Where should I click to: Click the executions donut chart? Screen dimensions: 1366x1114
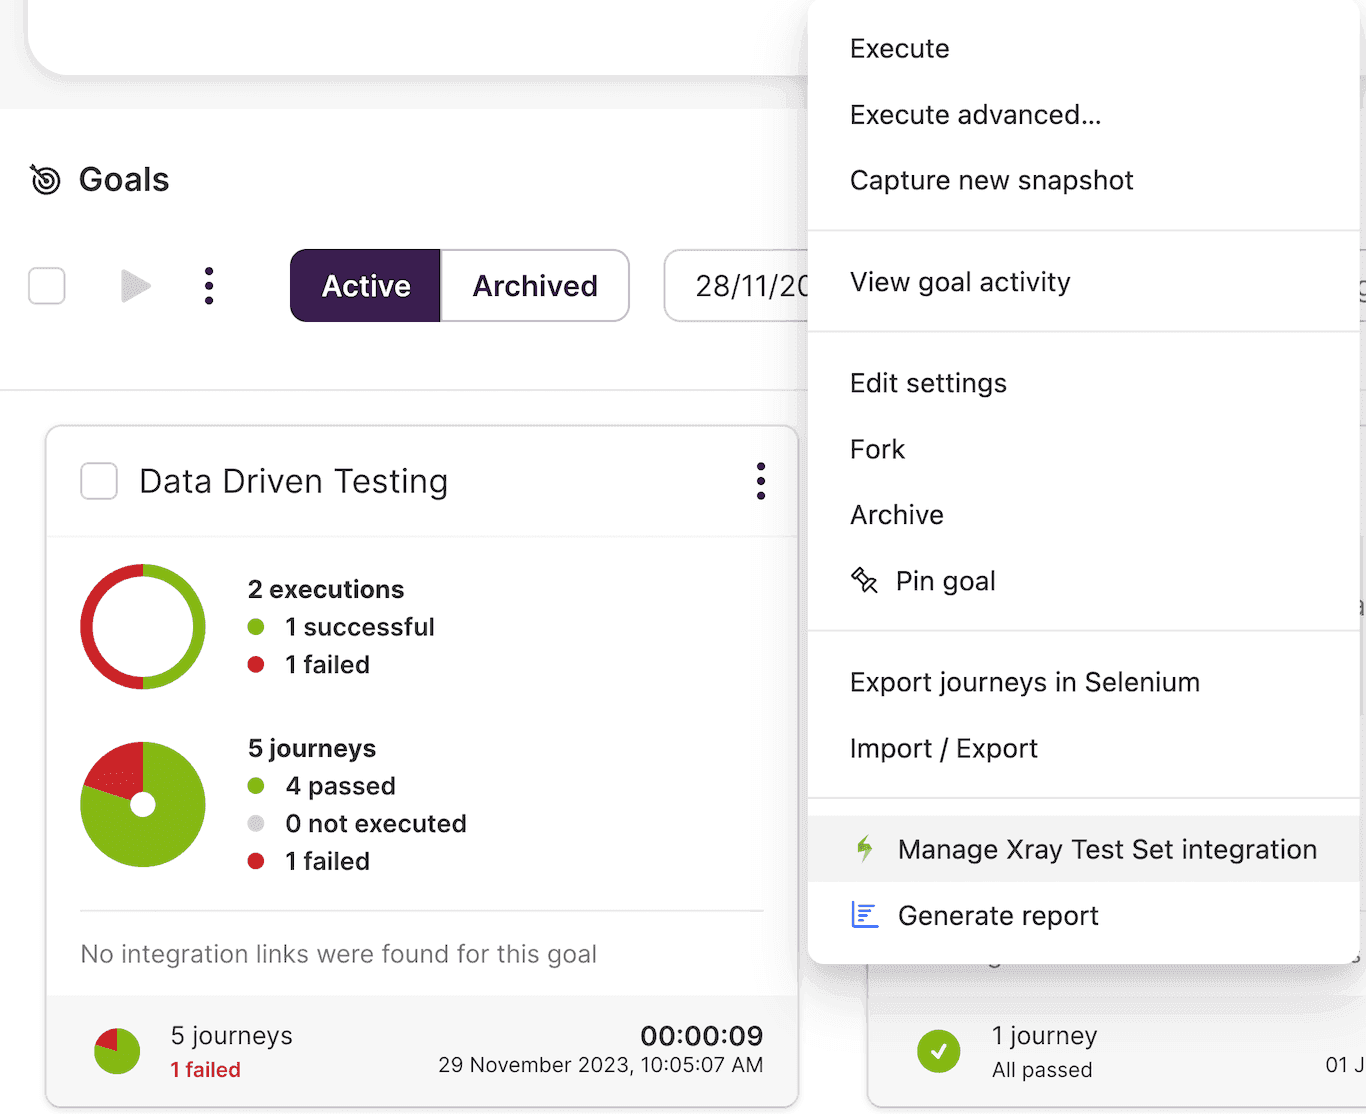(143, 627)
